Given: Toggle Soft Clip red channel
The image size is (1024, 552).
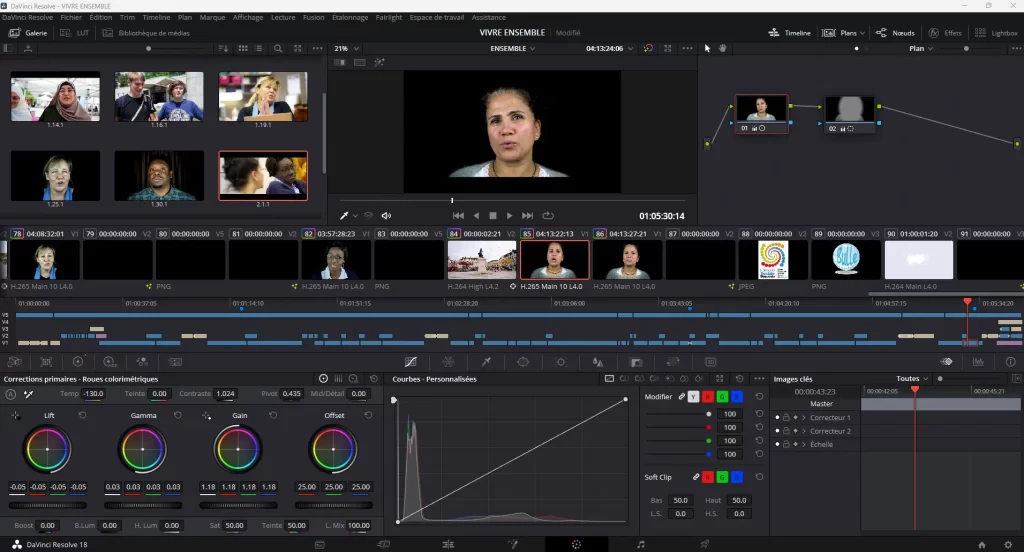Looking at the screenshot, I should (708, 478).
